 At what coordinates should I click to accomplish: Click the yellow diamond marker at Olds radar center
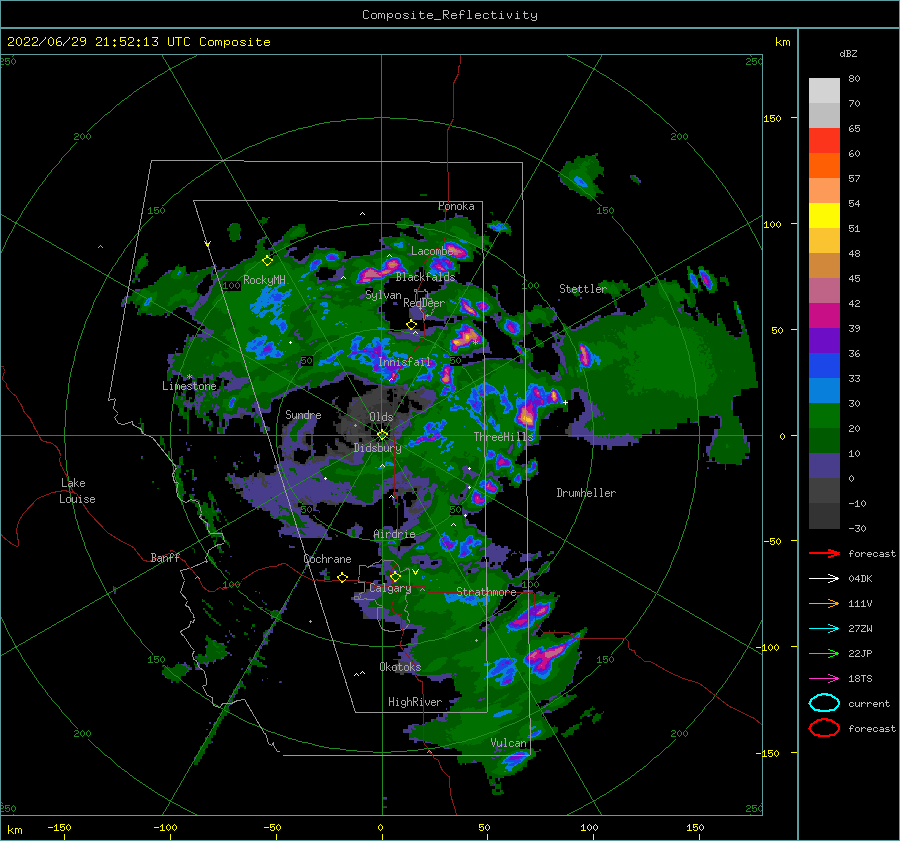[382, 435]
